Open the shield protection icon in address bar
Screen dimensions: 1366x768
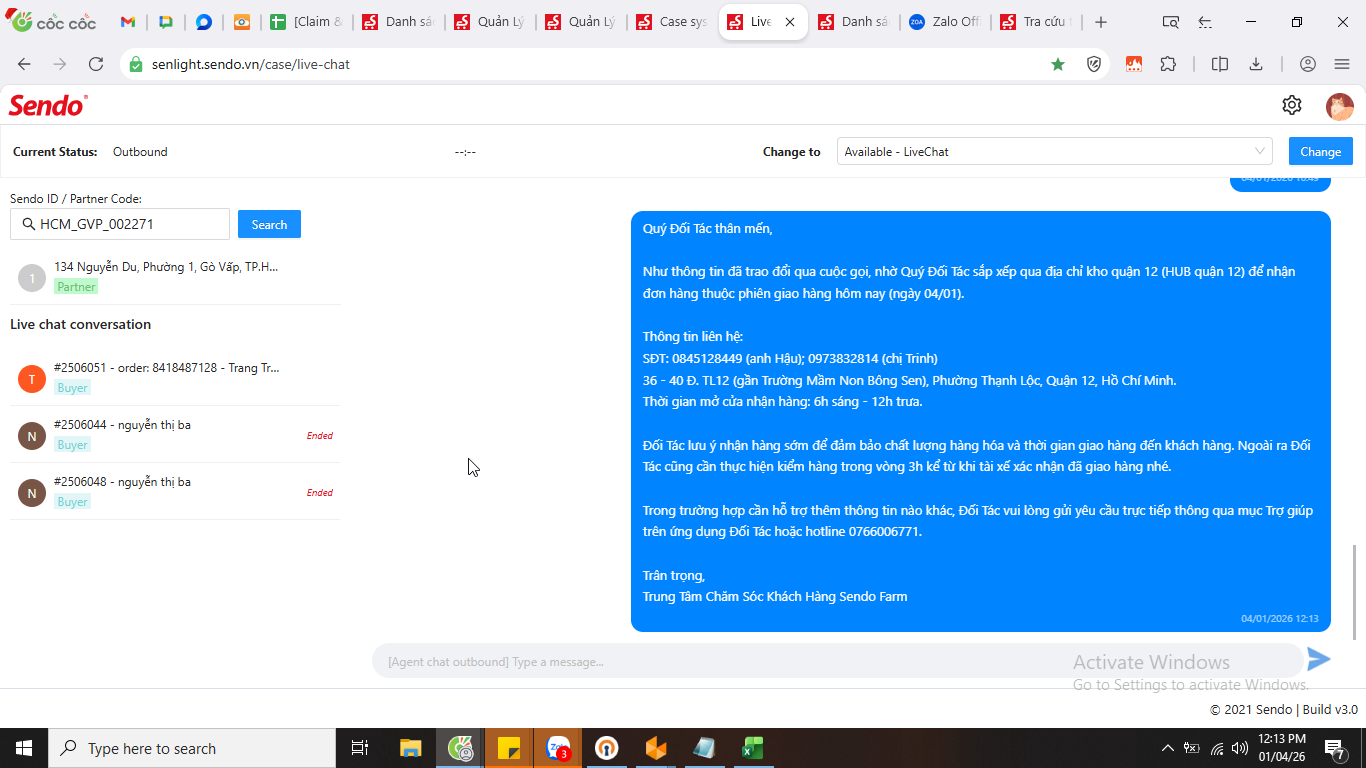point(1094,64)
